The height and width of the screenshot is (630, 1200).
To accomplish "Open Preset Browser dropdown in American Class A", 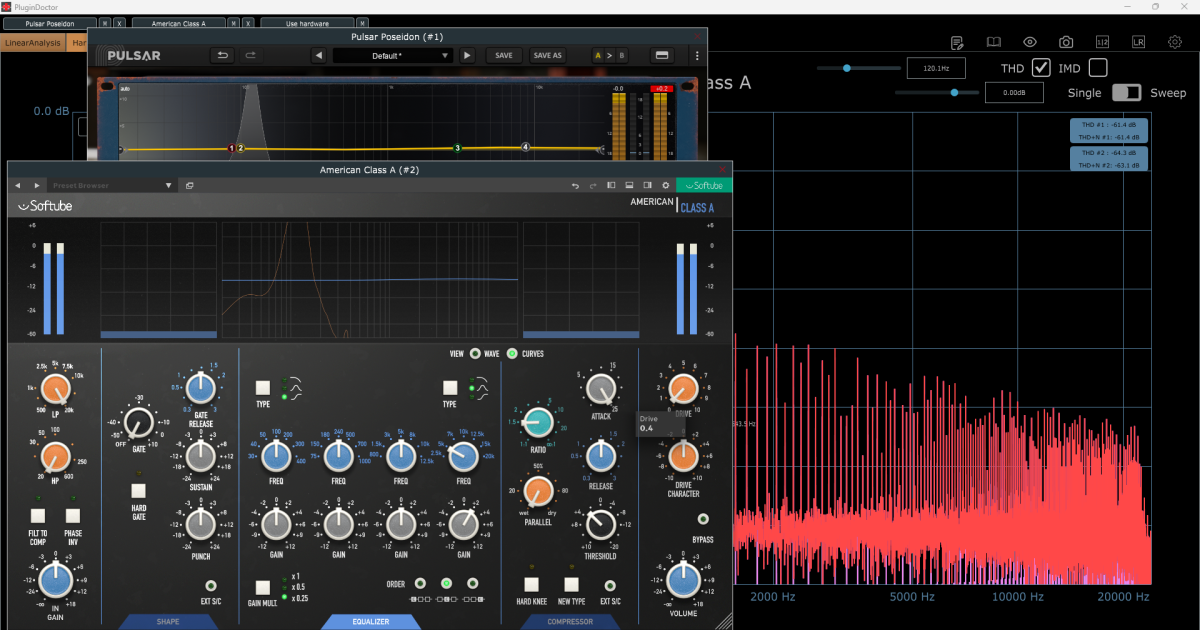I will point(113,185).
